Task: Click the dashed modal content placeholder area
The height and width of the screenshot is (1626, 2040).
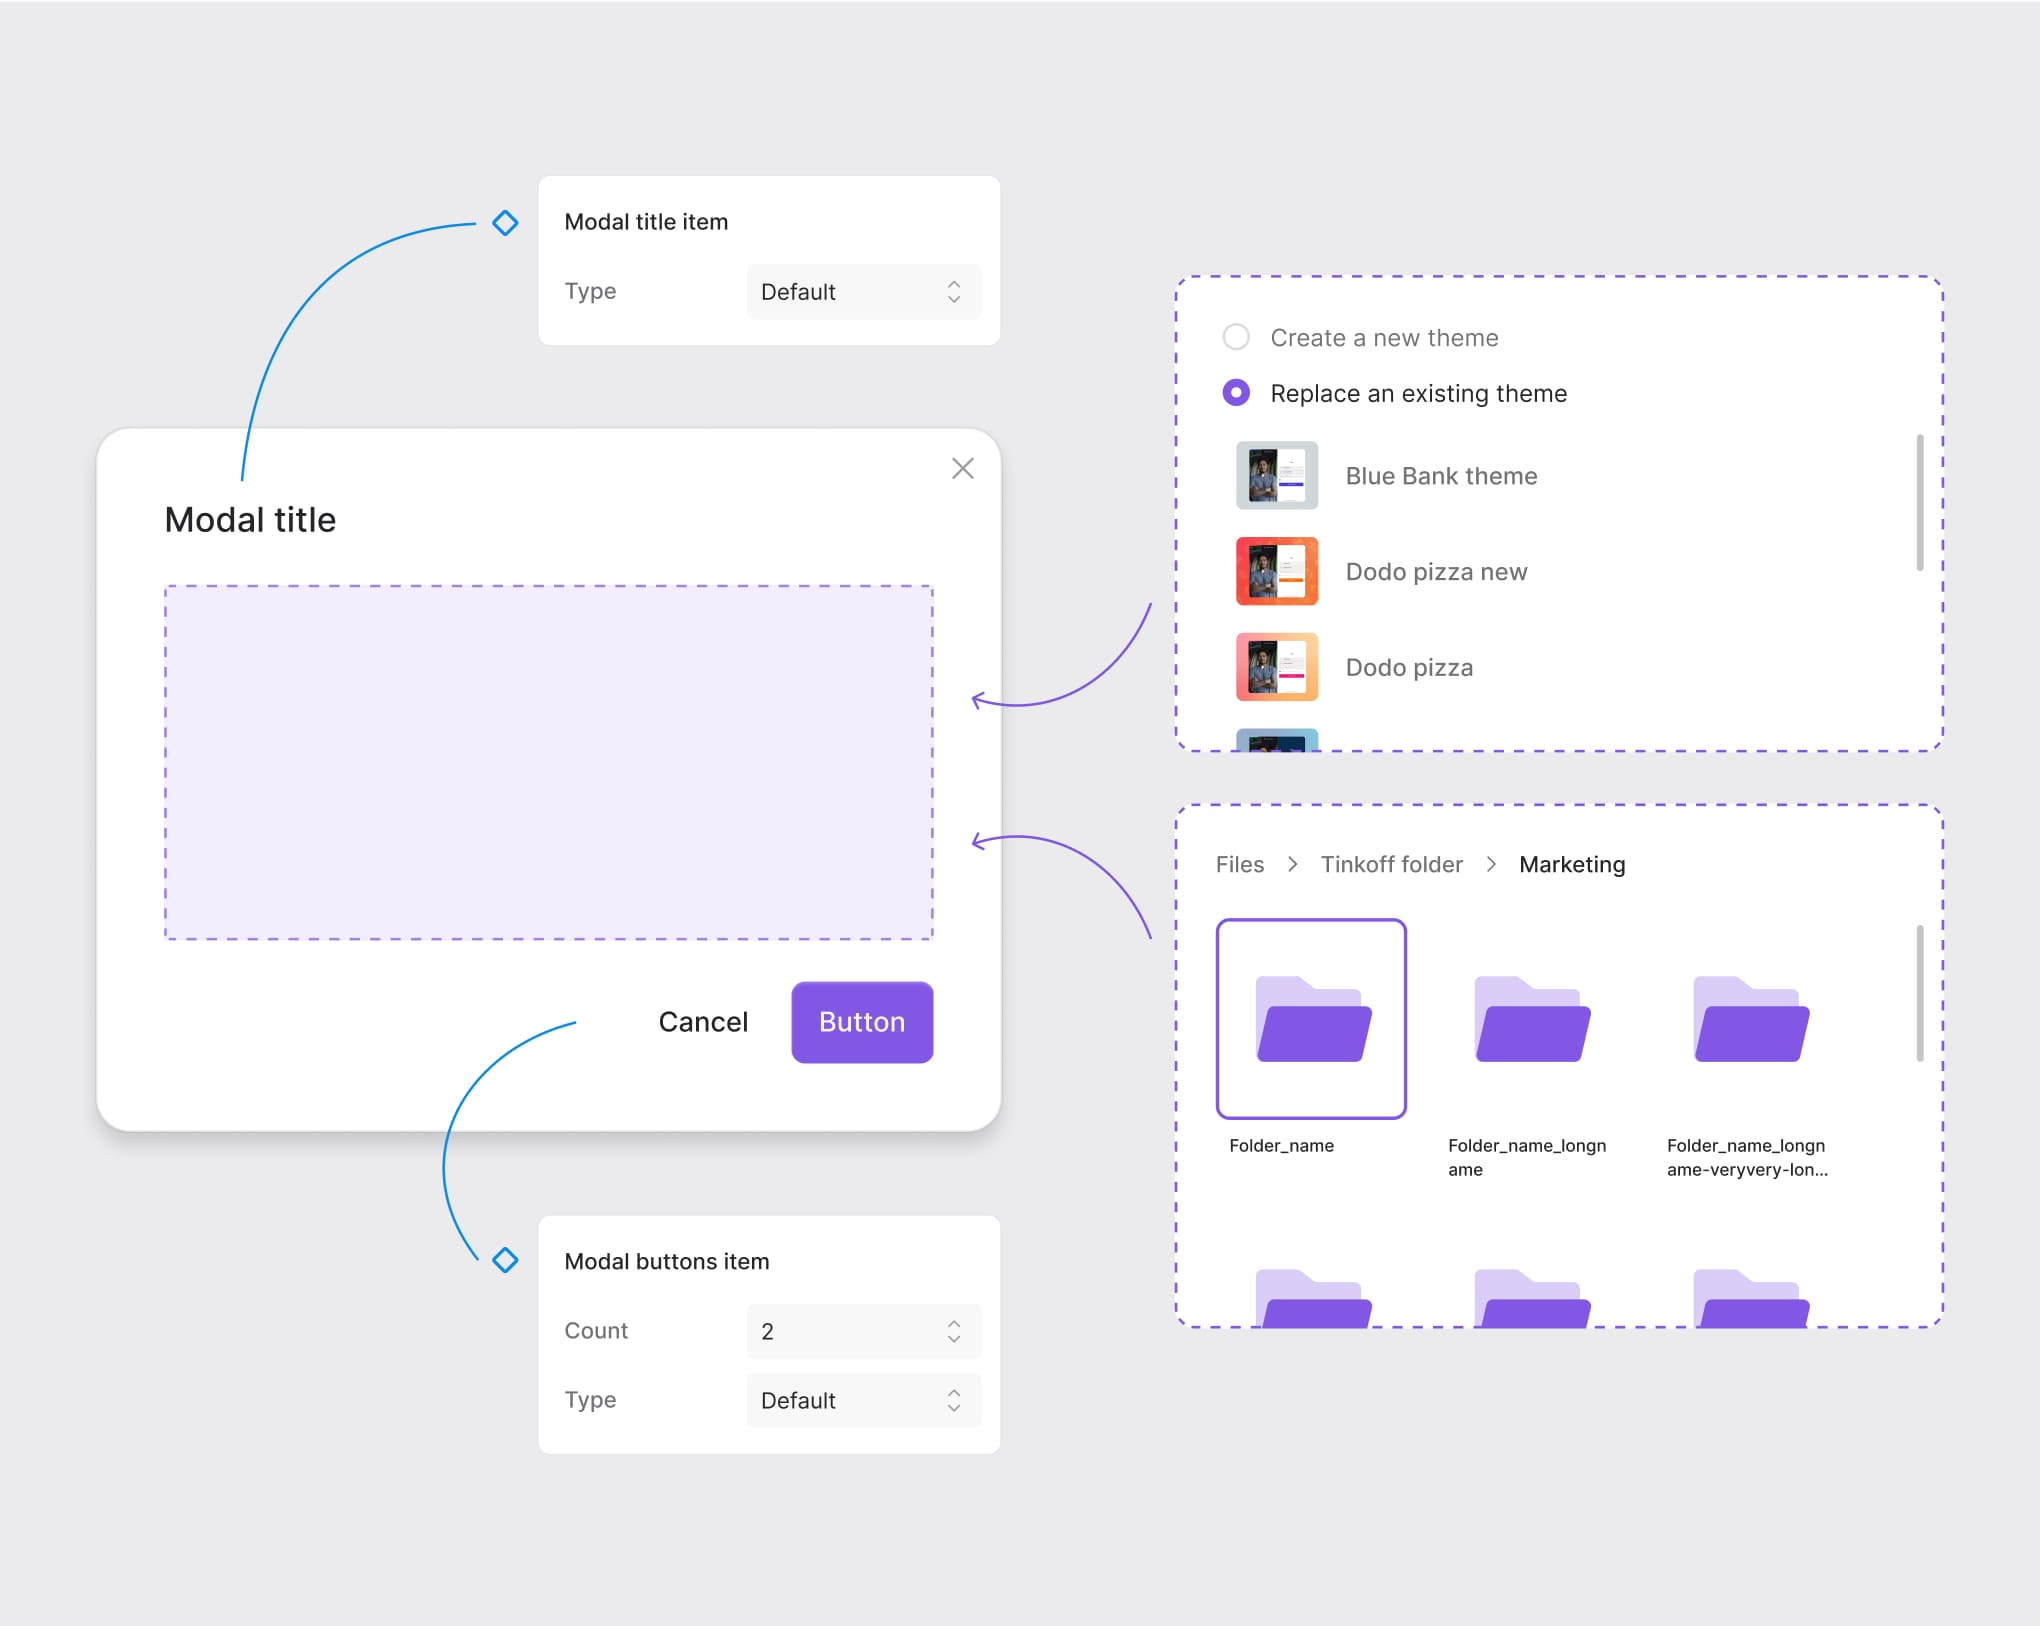Action: (x=548, y=762)
